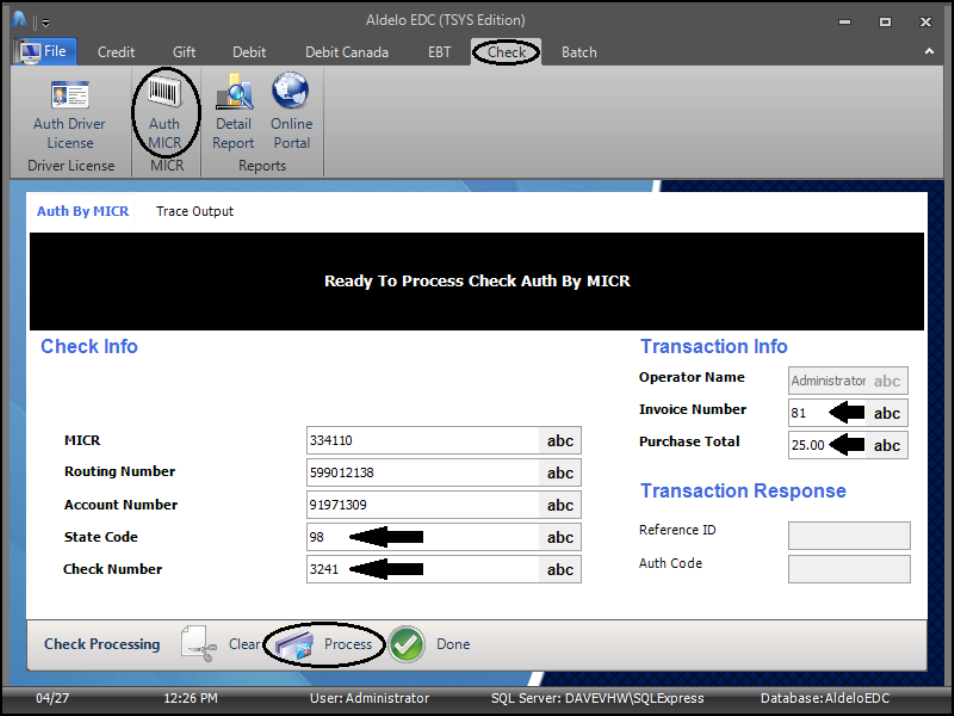Switch to the Gift ribbon tab

pos(184,52)
